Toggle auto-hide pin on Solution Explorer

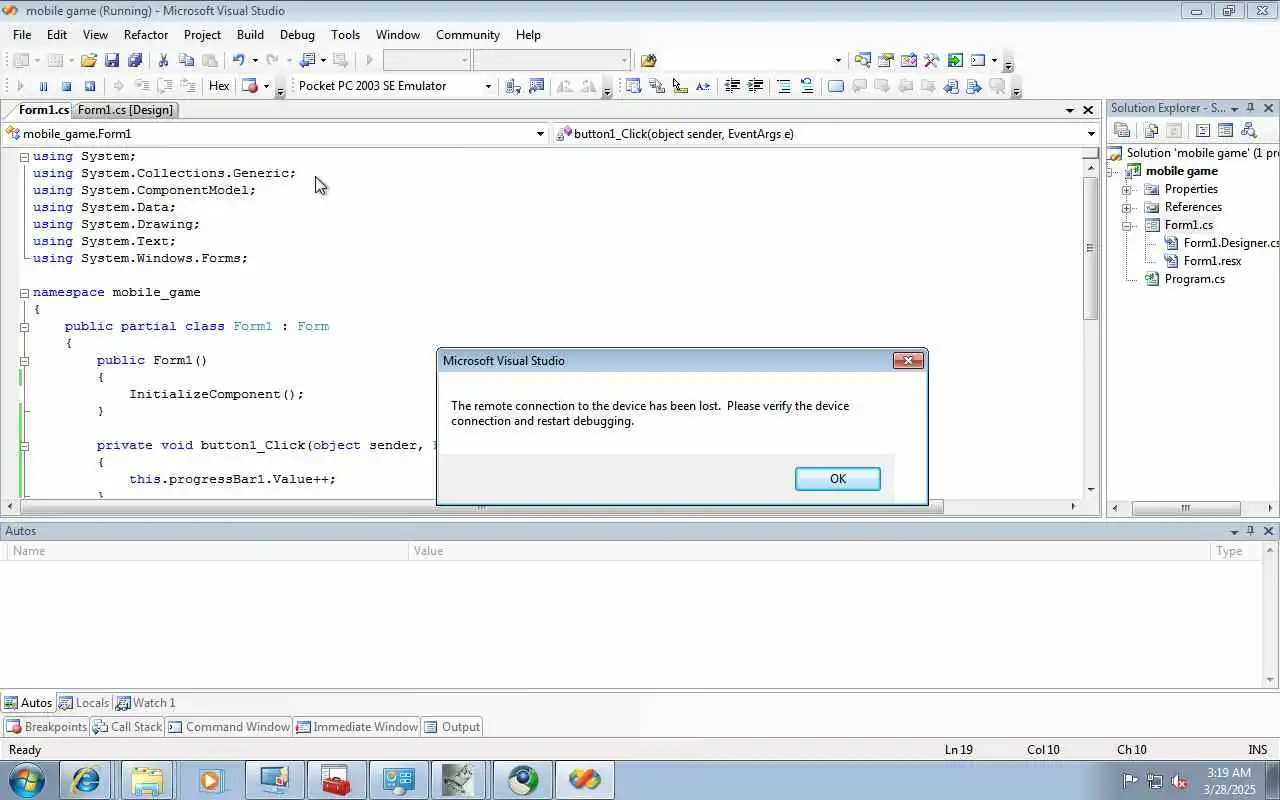[1251, 108]
